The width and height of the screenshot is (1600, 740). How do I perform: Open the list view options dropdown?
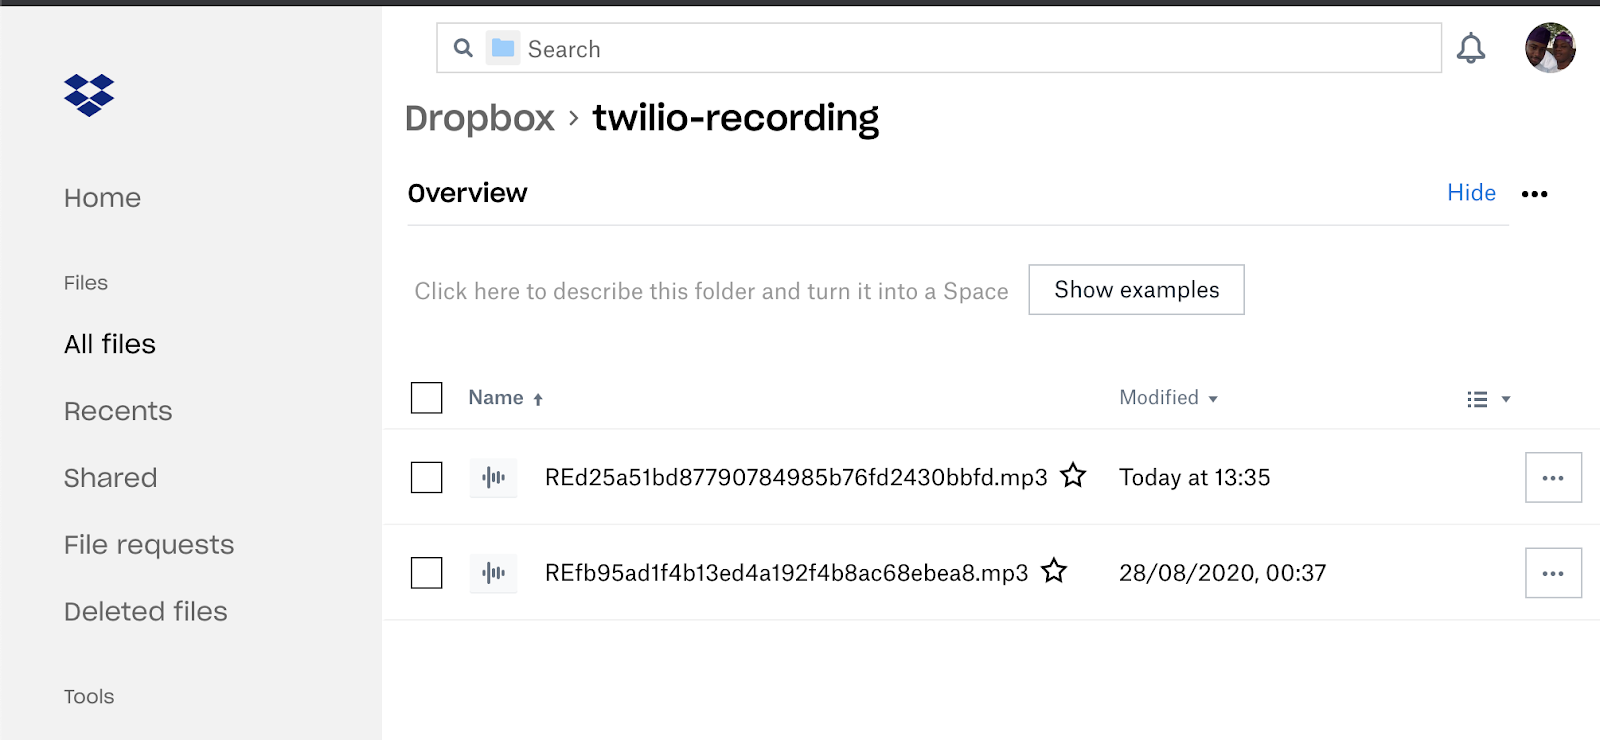(1488, 399)
